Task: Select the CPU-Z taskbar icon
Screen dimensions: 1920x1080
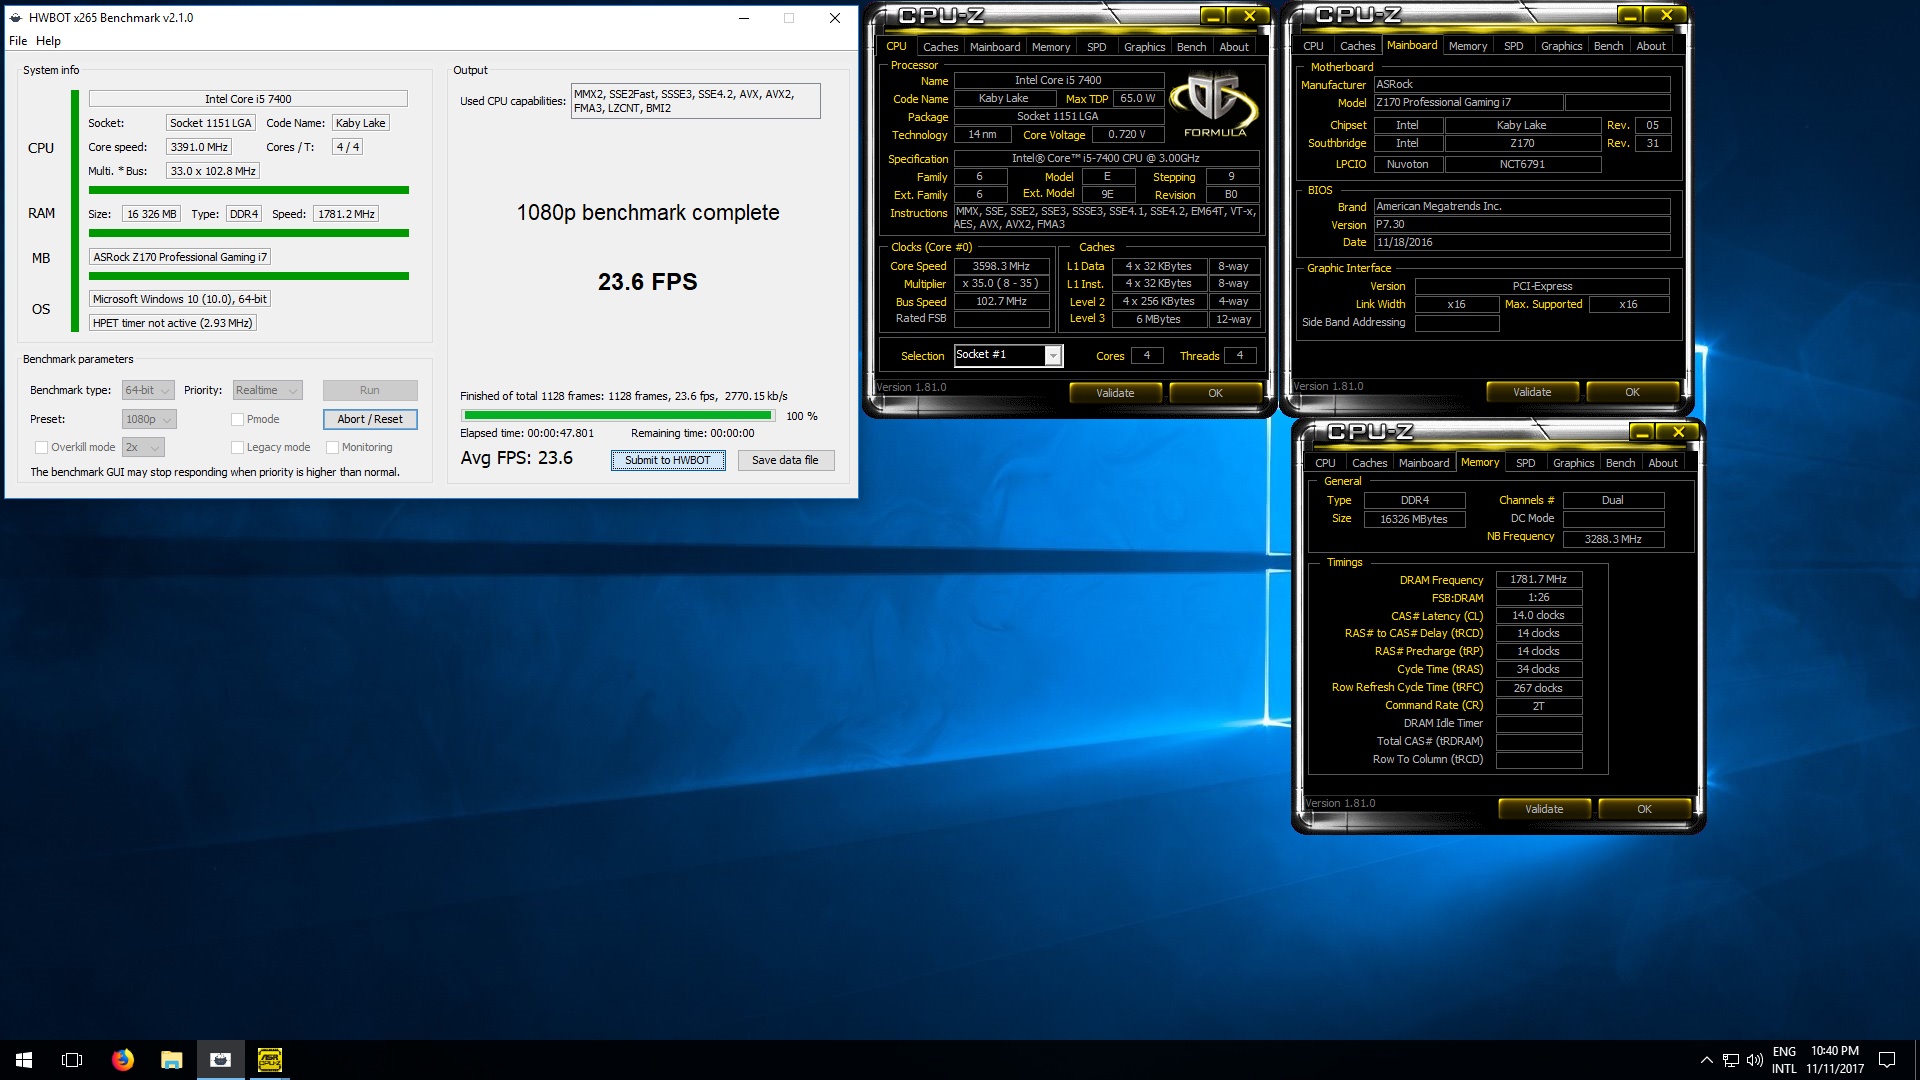Action: tap(270, 1060)
